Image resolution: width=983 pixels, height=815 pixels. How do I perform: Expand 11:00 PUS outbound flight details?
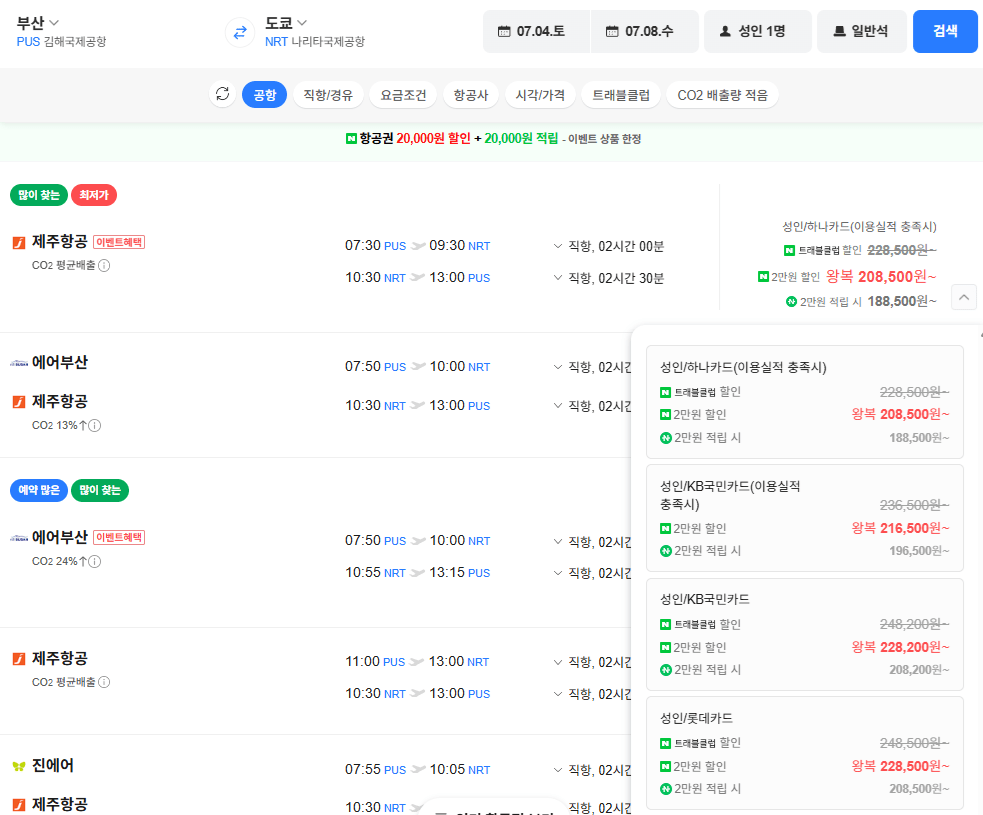pos(558,661)
